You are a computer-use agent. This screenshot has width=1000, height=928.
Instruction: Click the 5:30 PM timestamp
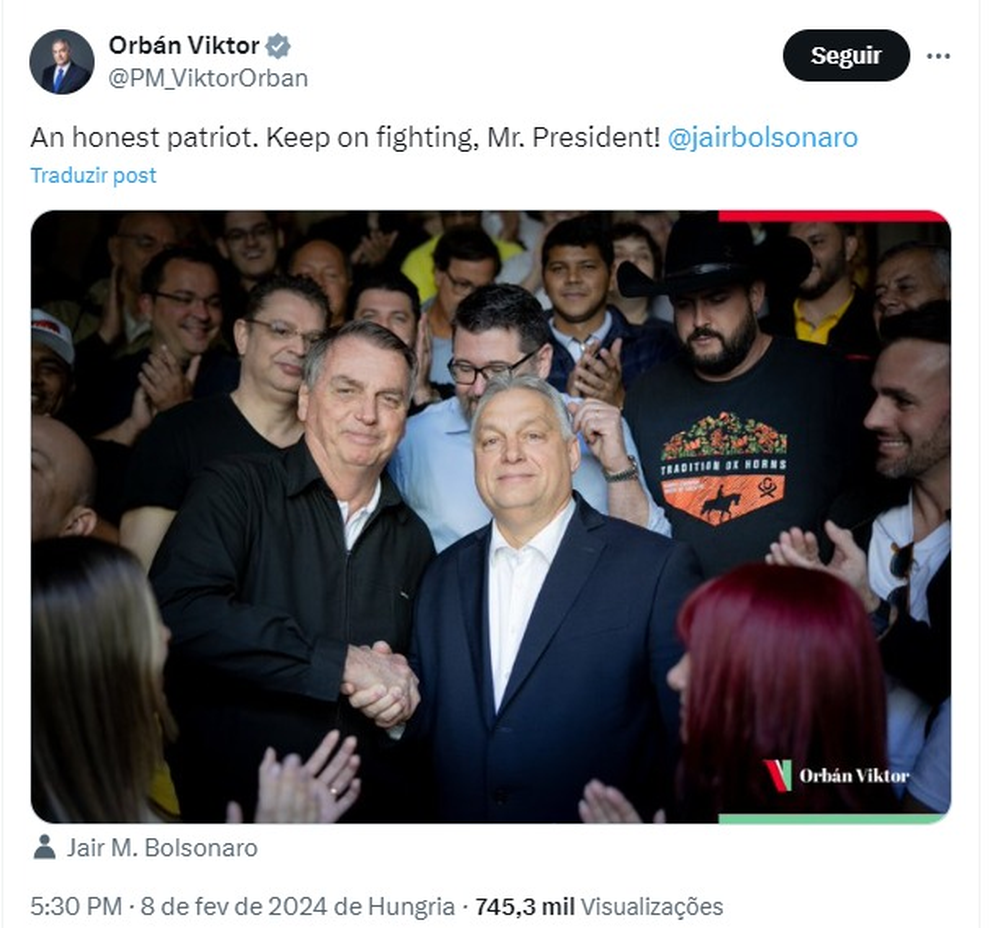click(76, 906)
